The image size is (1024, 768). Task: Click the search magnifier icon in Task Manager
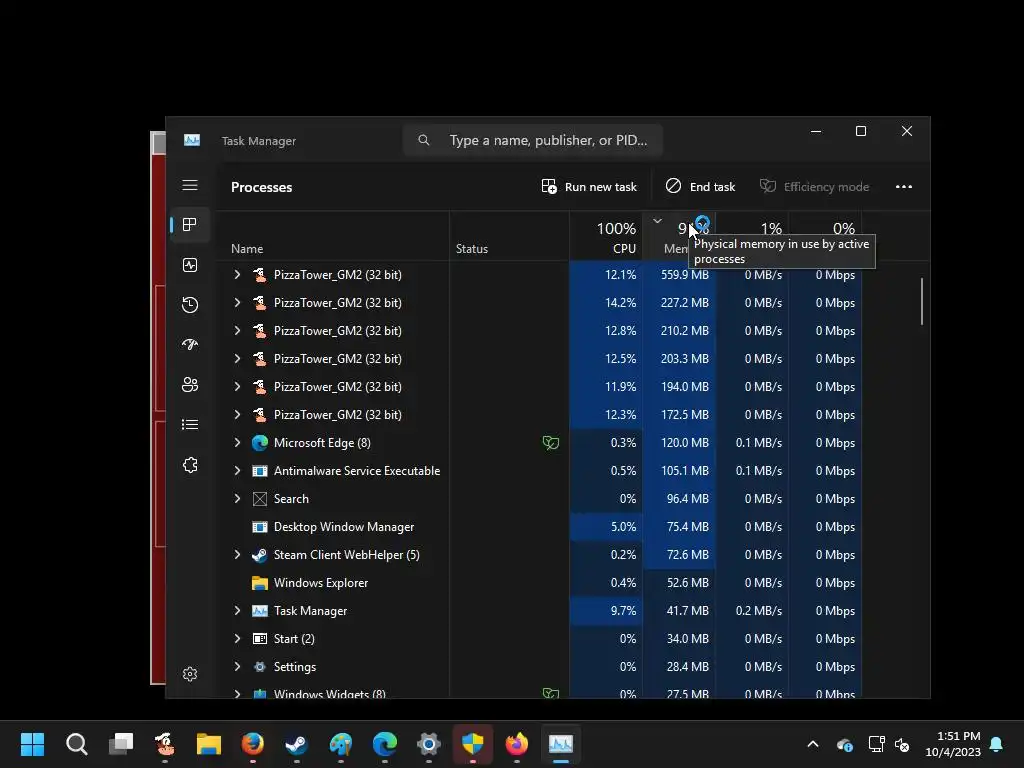424,140
